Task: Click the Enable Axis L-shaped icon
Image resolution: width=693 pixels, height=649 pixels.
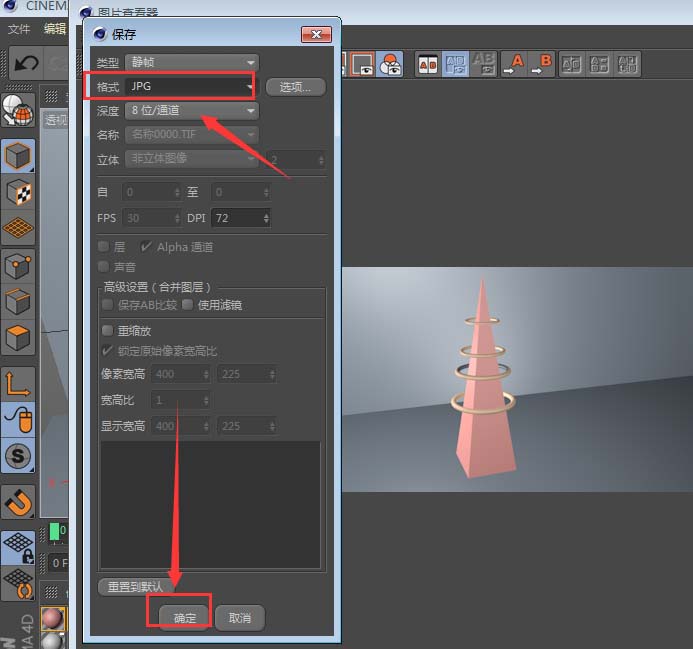Action: (x=18, y=383)
